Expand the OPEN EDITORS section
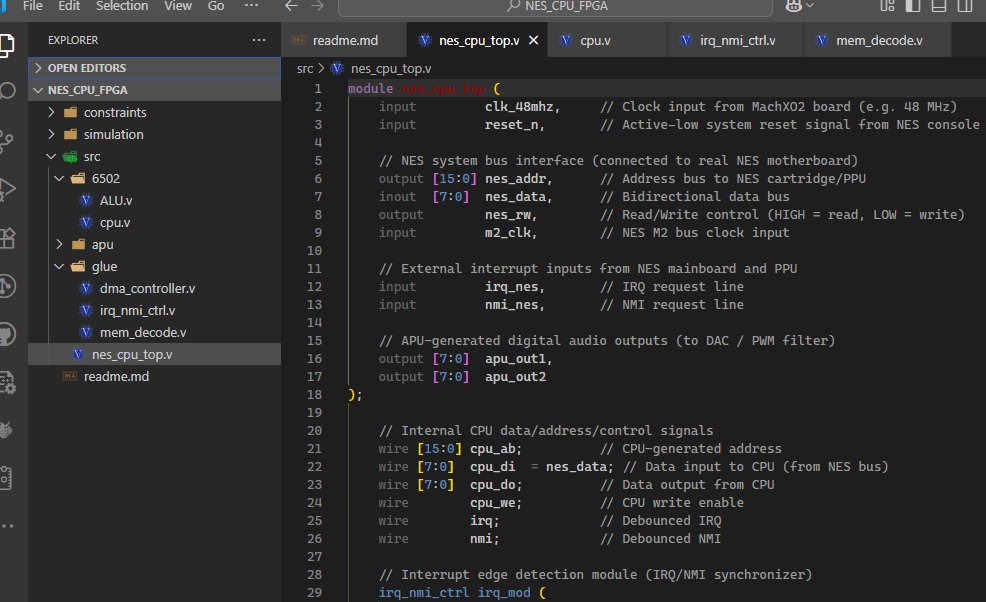986x602 pixels. click(154, 68)
